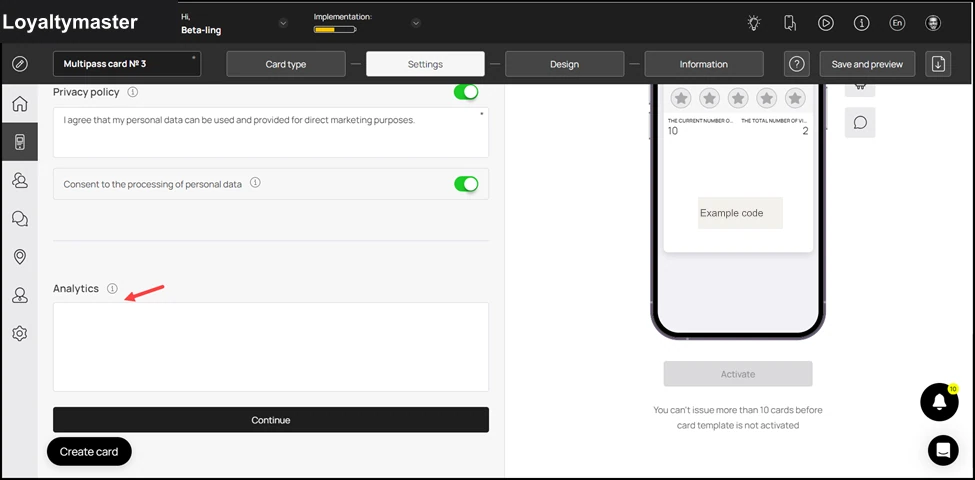Click the download icon next to Save and preview
The image size is (975, 480).
point(938,64)
